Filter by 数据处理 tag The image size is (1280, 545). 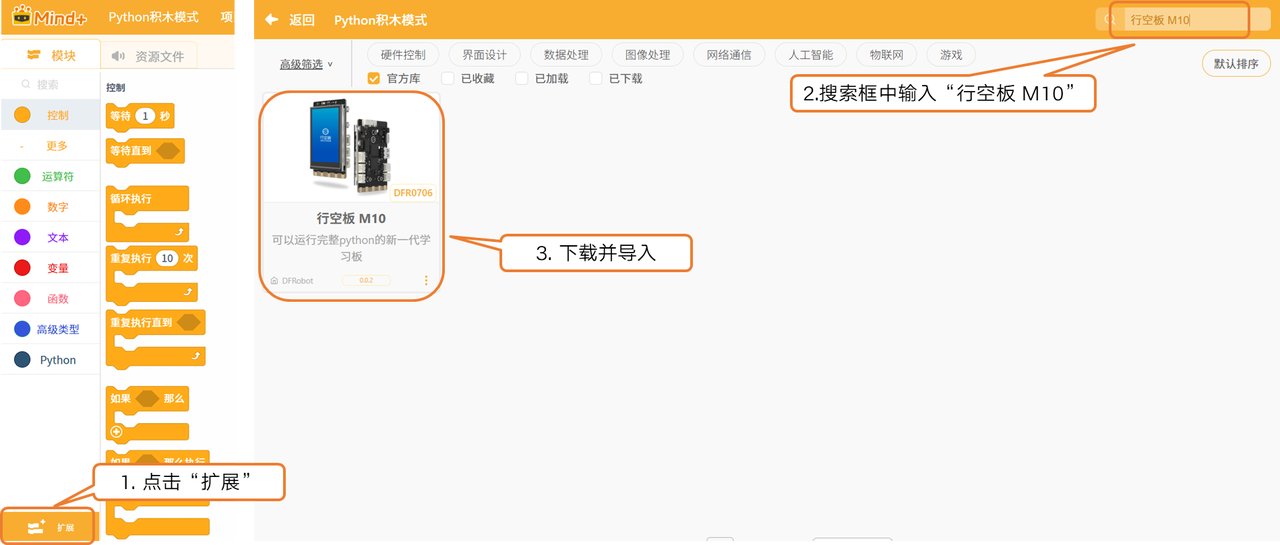coord(566,55)
